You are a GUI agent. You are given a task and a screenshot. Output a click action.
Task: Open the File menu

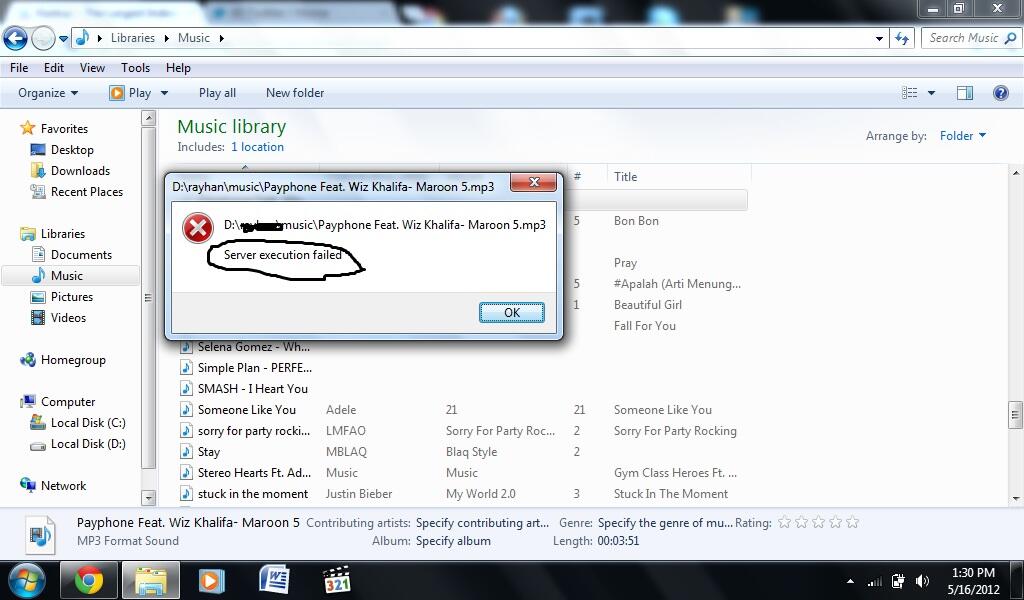tap(19, 68)
